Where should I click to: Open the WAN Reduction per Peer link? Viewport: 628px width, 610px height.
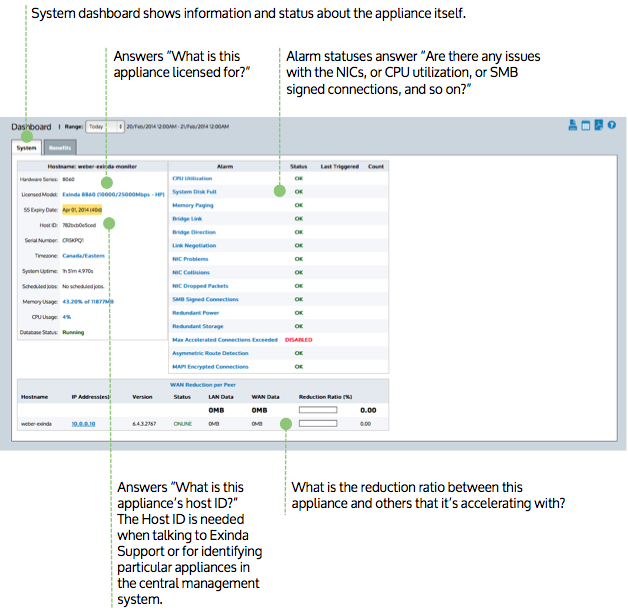(203, 385)
